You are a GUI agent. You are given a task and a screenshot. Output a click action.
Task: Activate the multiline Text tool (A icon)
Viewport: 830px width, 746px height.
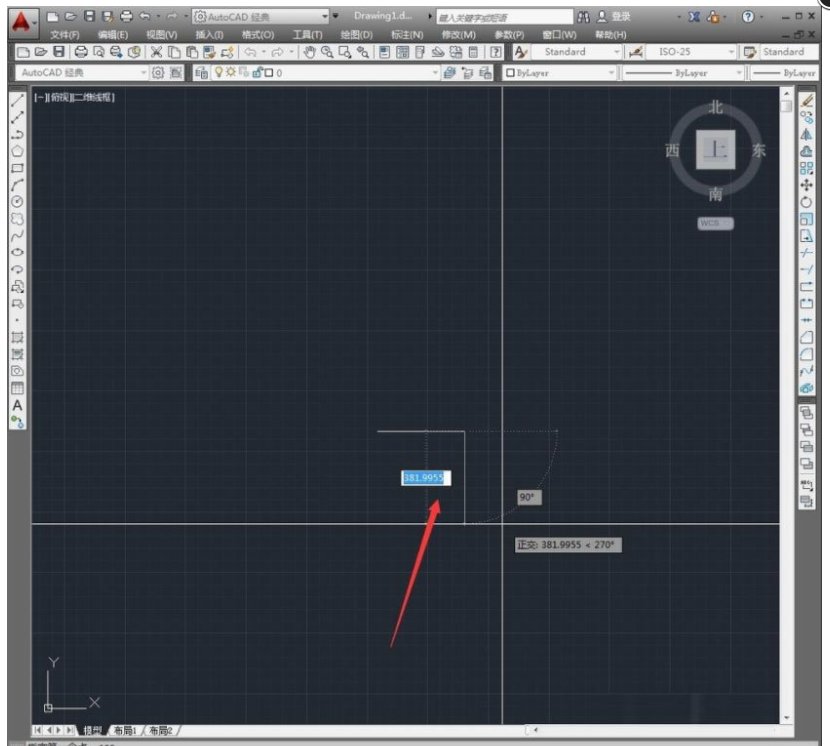point(17,405)
